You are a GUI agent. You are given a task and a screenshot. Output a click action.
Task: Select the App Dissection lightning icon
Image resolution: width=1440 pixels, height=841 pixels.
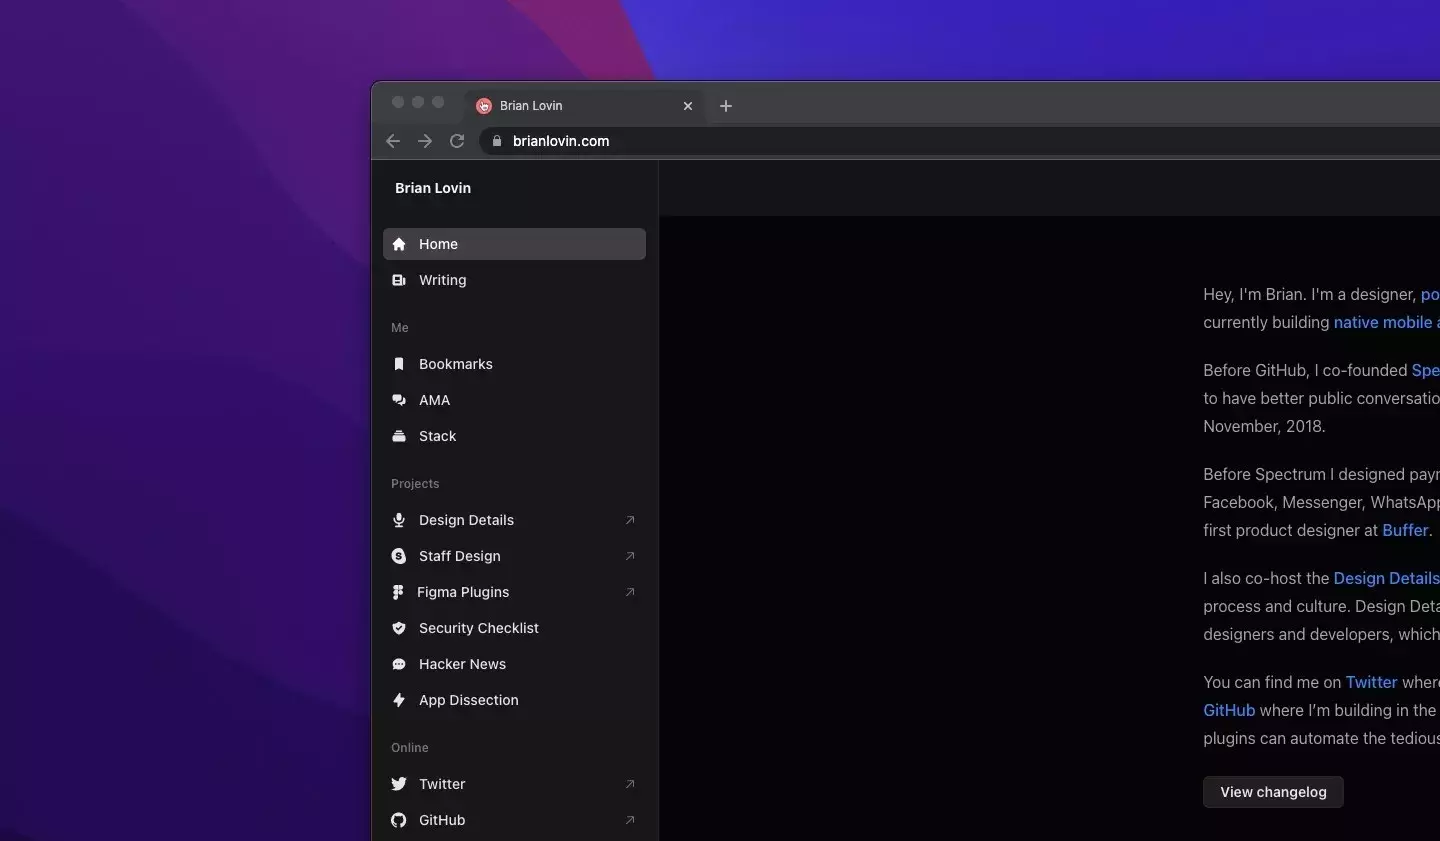point(398,700)
